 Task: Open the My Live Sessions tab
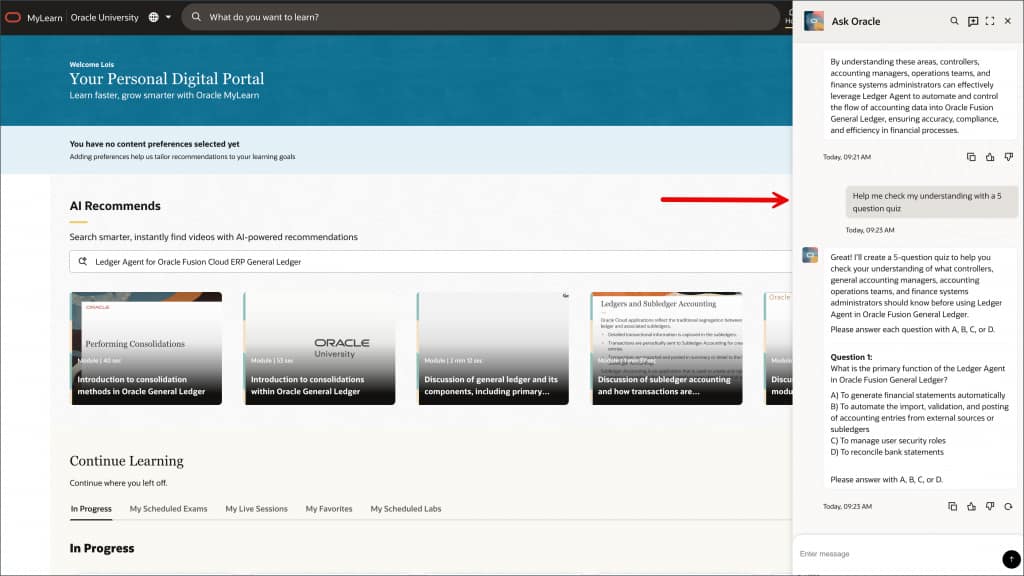pyautogui.click(x=256, y=509)
